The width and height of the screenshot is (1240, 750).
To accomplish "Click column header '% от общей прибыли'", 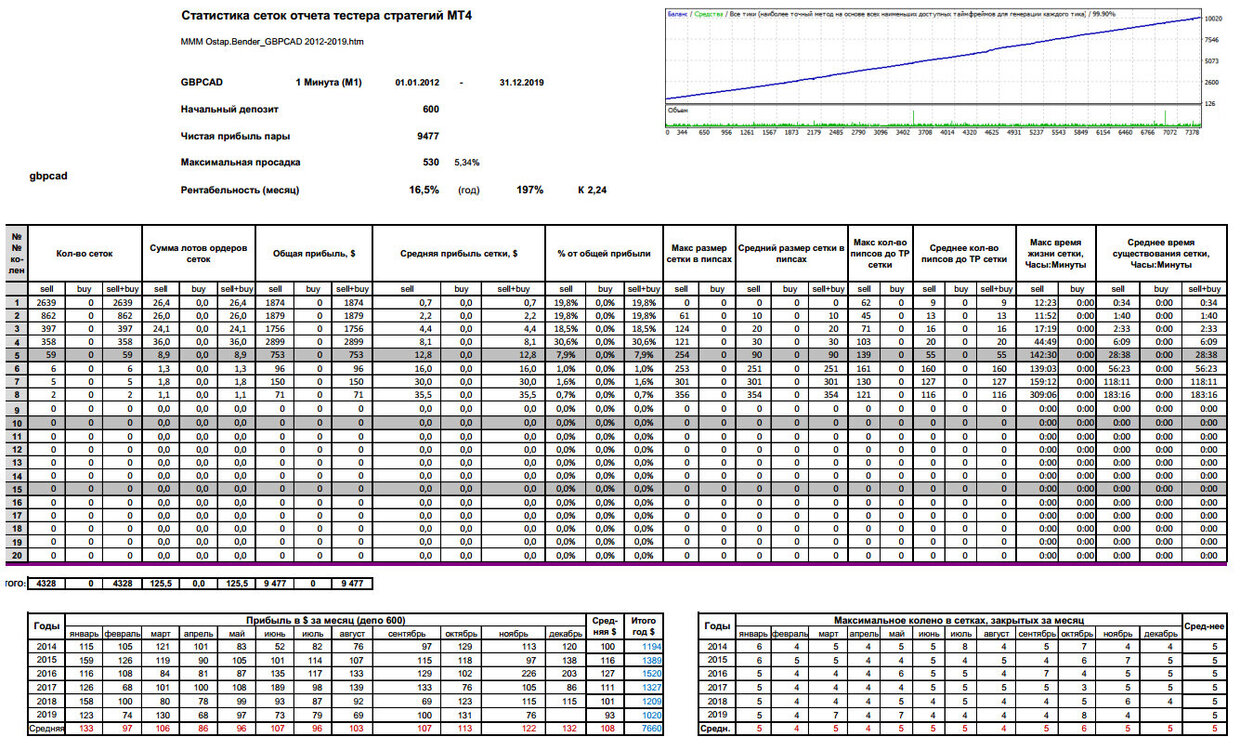I will (x=604, y=255).
